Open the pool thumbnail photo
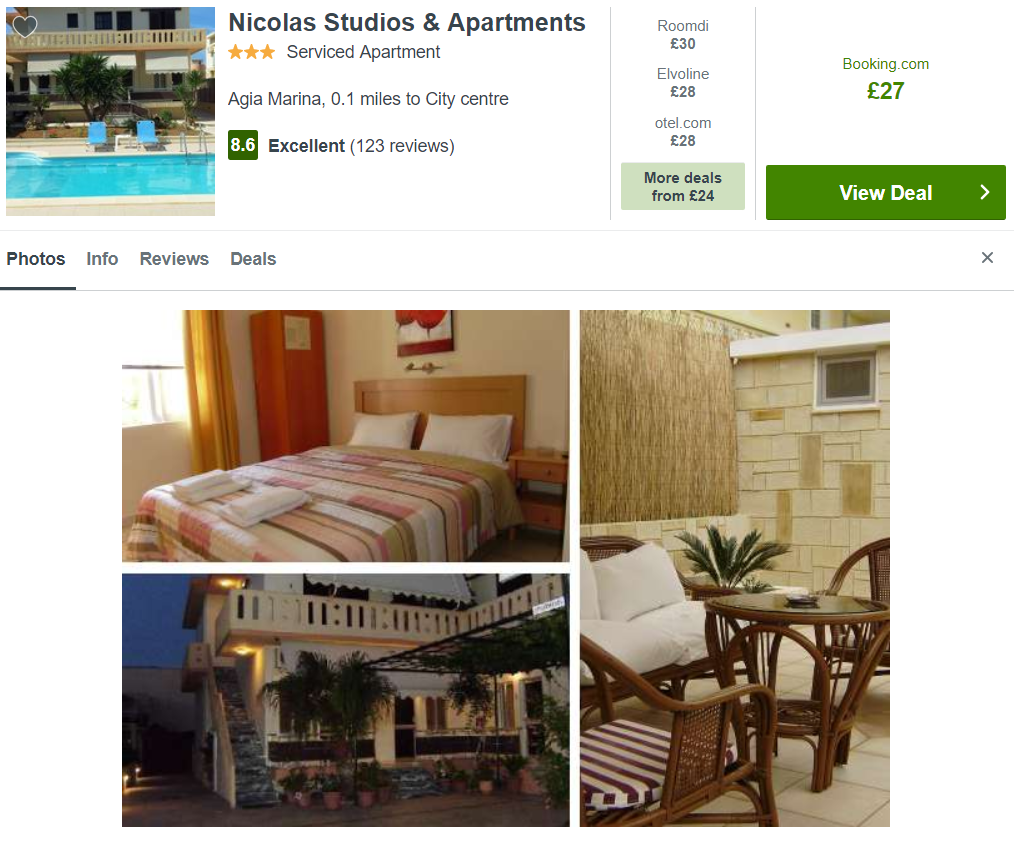Viewport: 1014px width, 851px height. pyautogui.click(x=111, y=111)
